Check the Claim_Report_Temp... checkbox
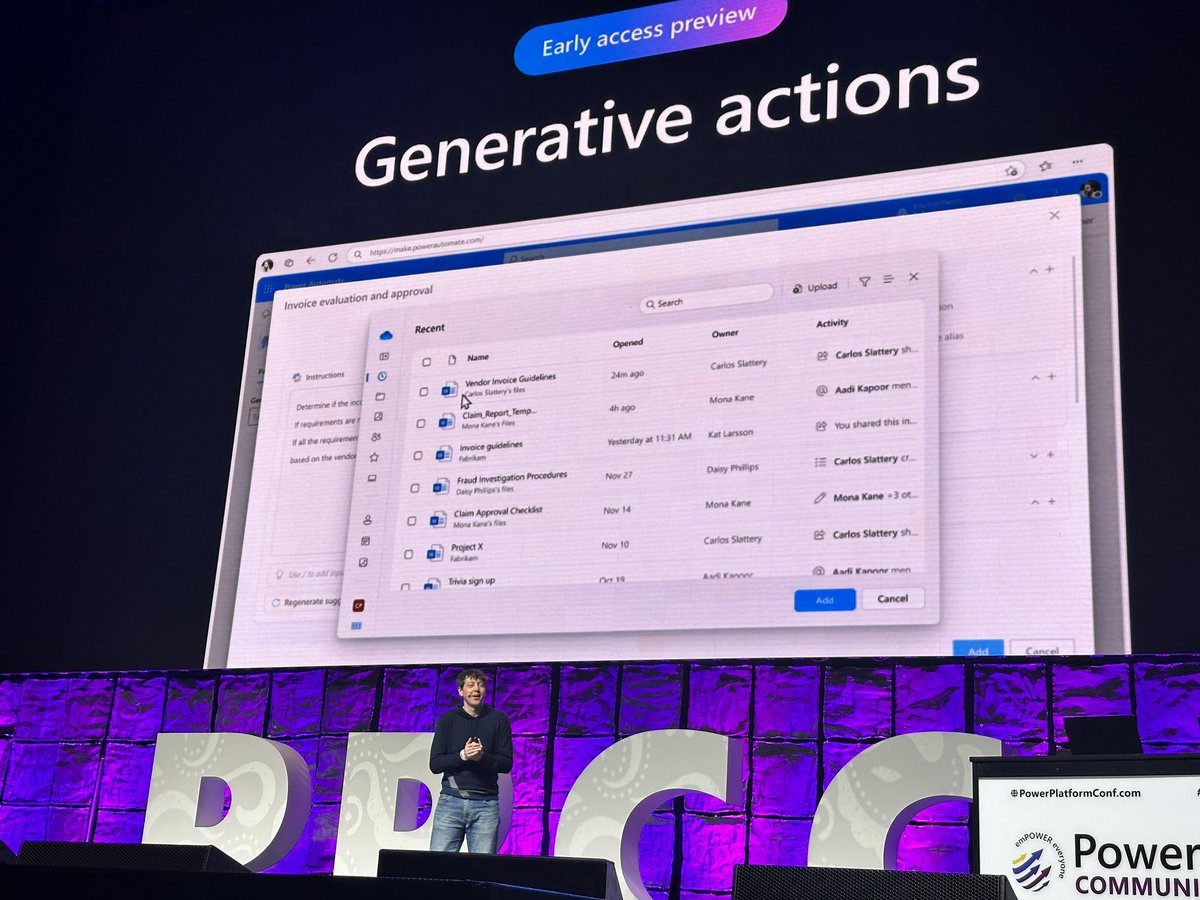Screen dimensions: 1200x900 pyautogui.click(x=420, y=423)
